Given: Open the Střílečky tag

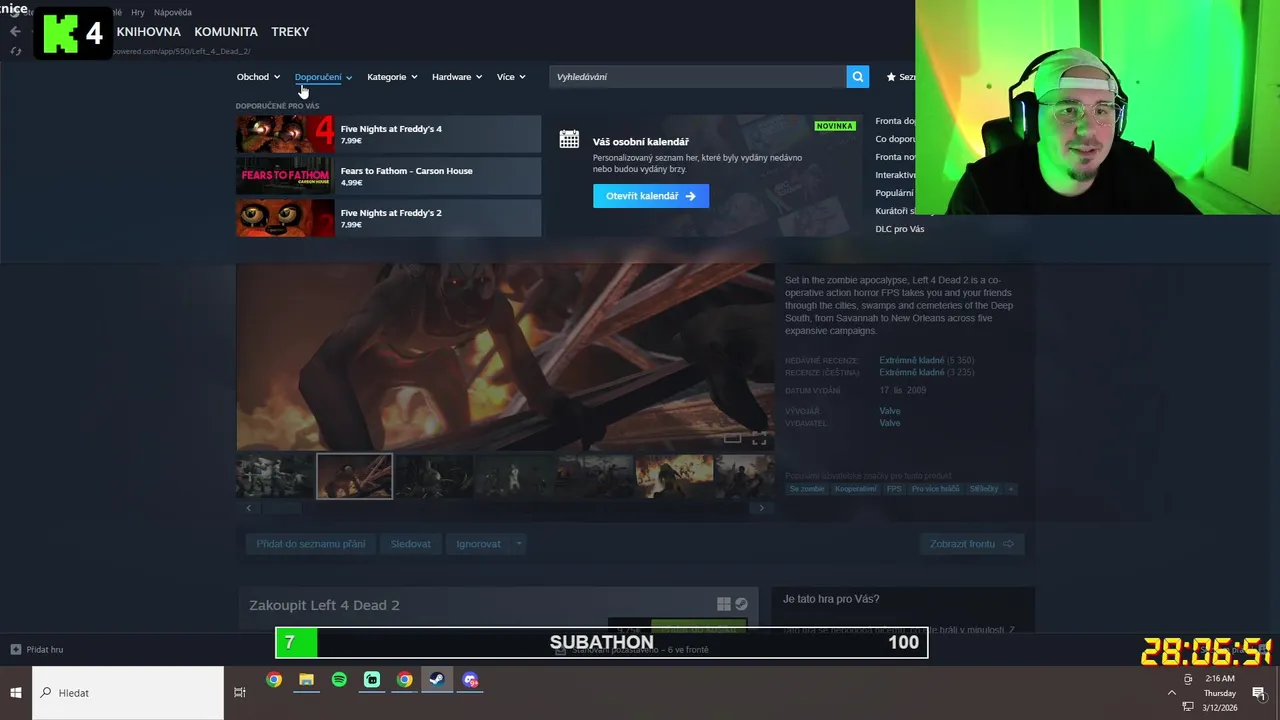Looking at the screenshot, I should [x=984, y=489].
